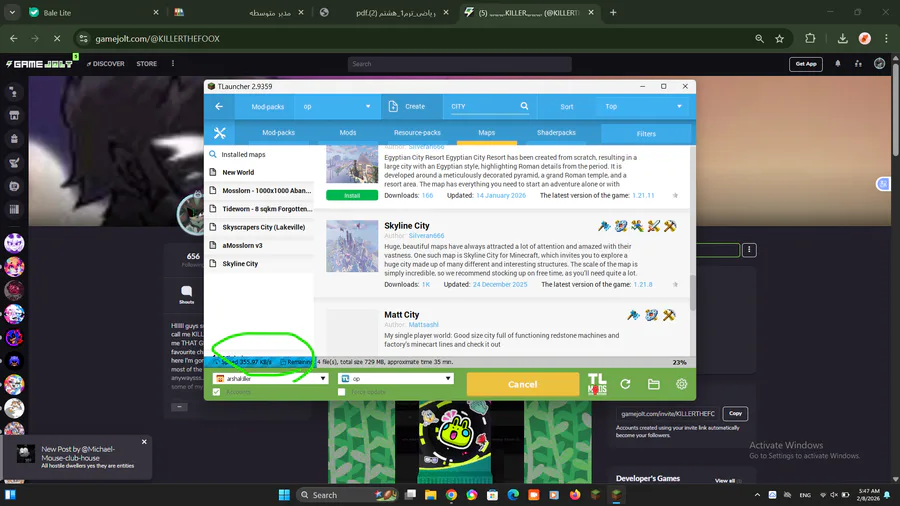Select 'New World' in installed maps
This screenshot has height=506, width=900.
[260, 172]
